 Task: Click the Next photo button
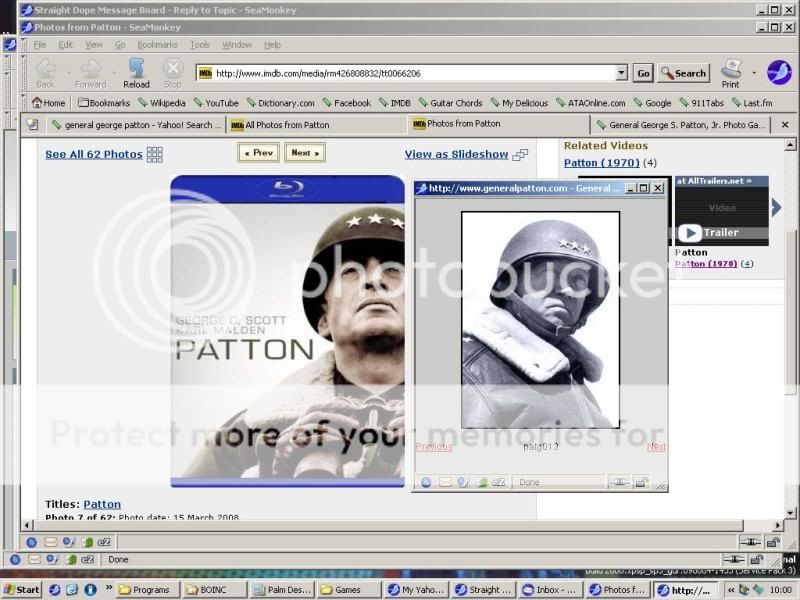pyautogui.click(x=304, y=153)
